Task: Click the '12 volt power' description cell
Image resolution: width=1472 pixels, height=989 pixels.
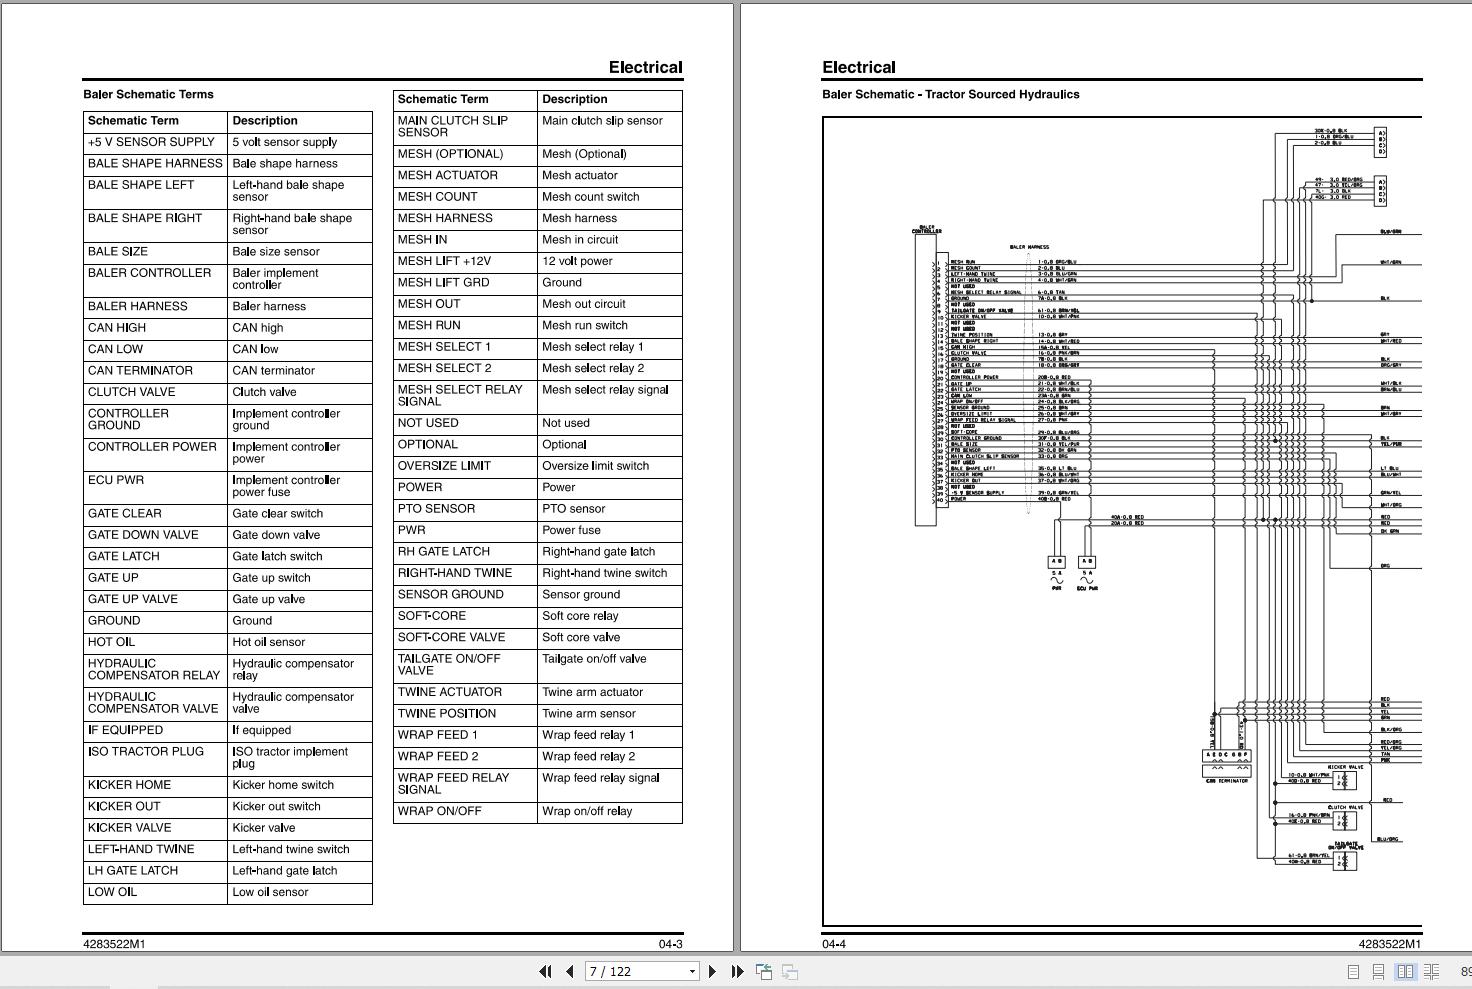Action: pos(610,261)
